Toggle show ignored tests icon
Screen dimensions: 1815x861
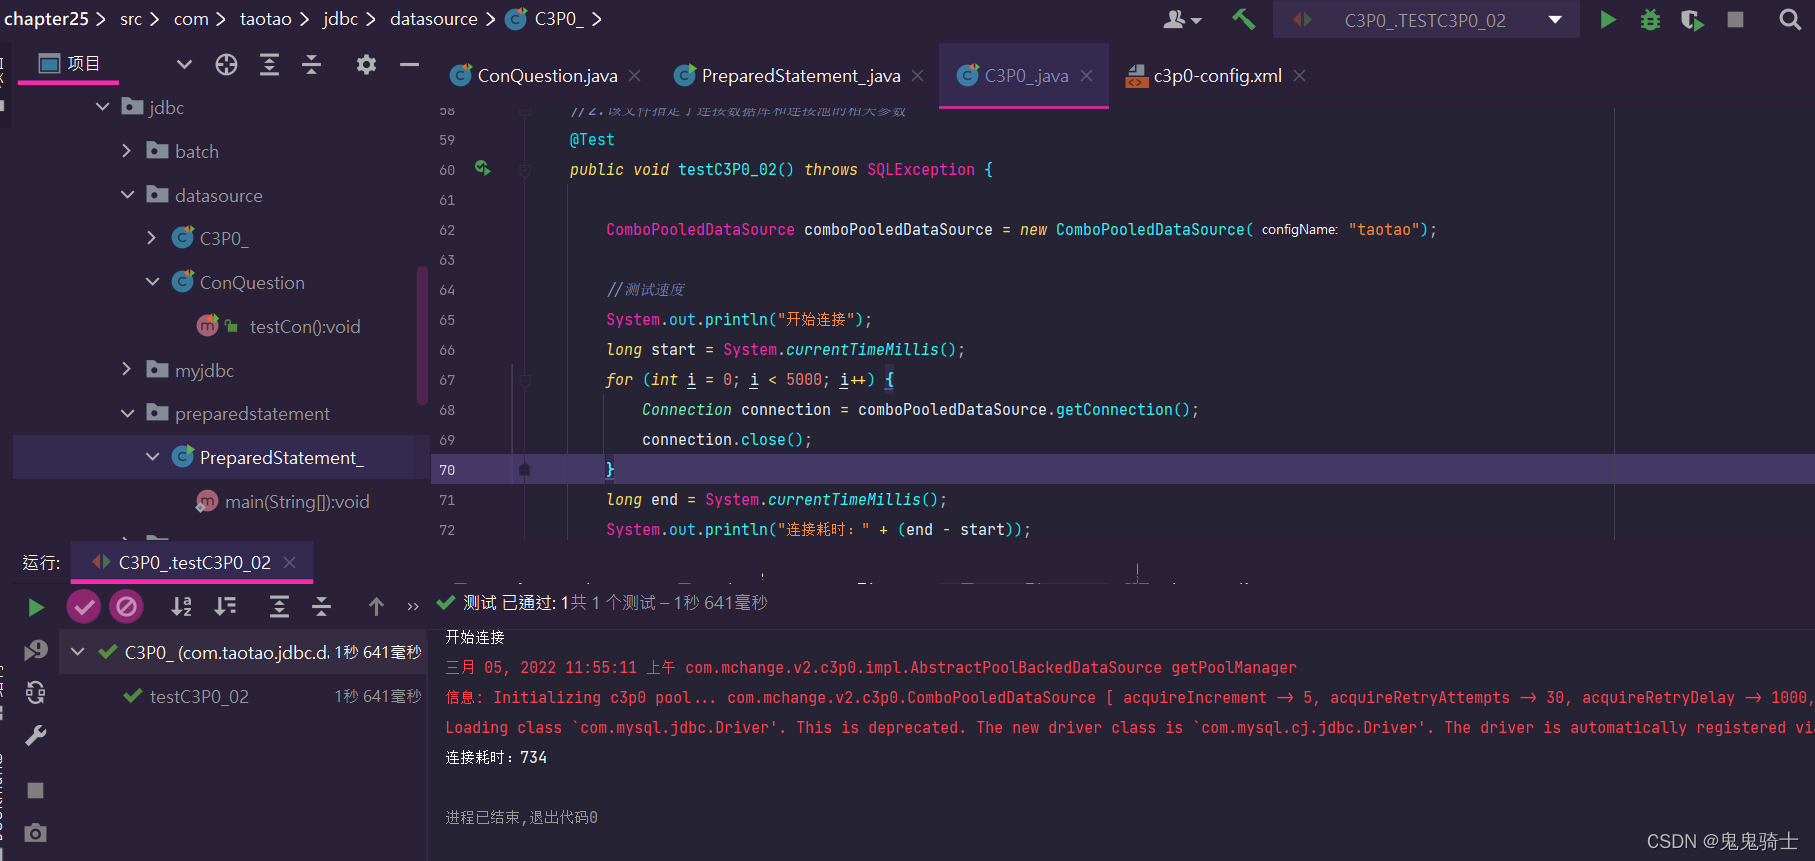point(126,606)
